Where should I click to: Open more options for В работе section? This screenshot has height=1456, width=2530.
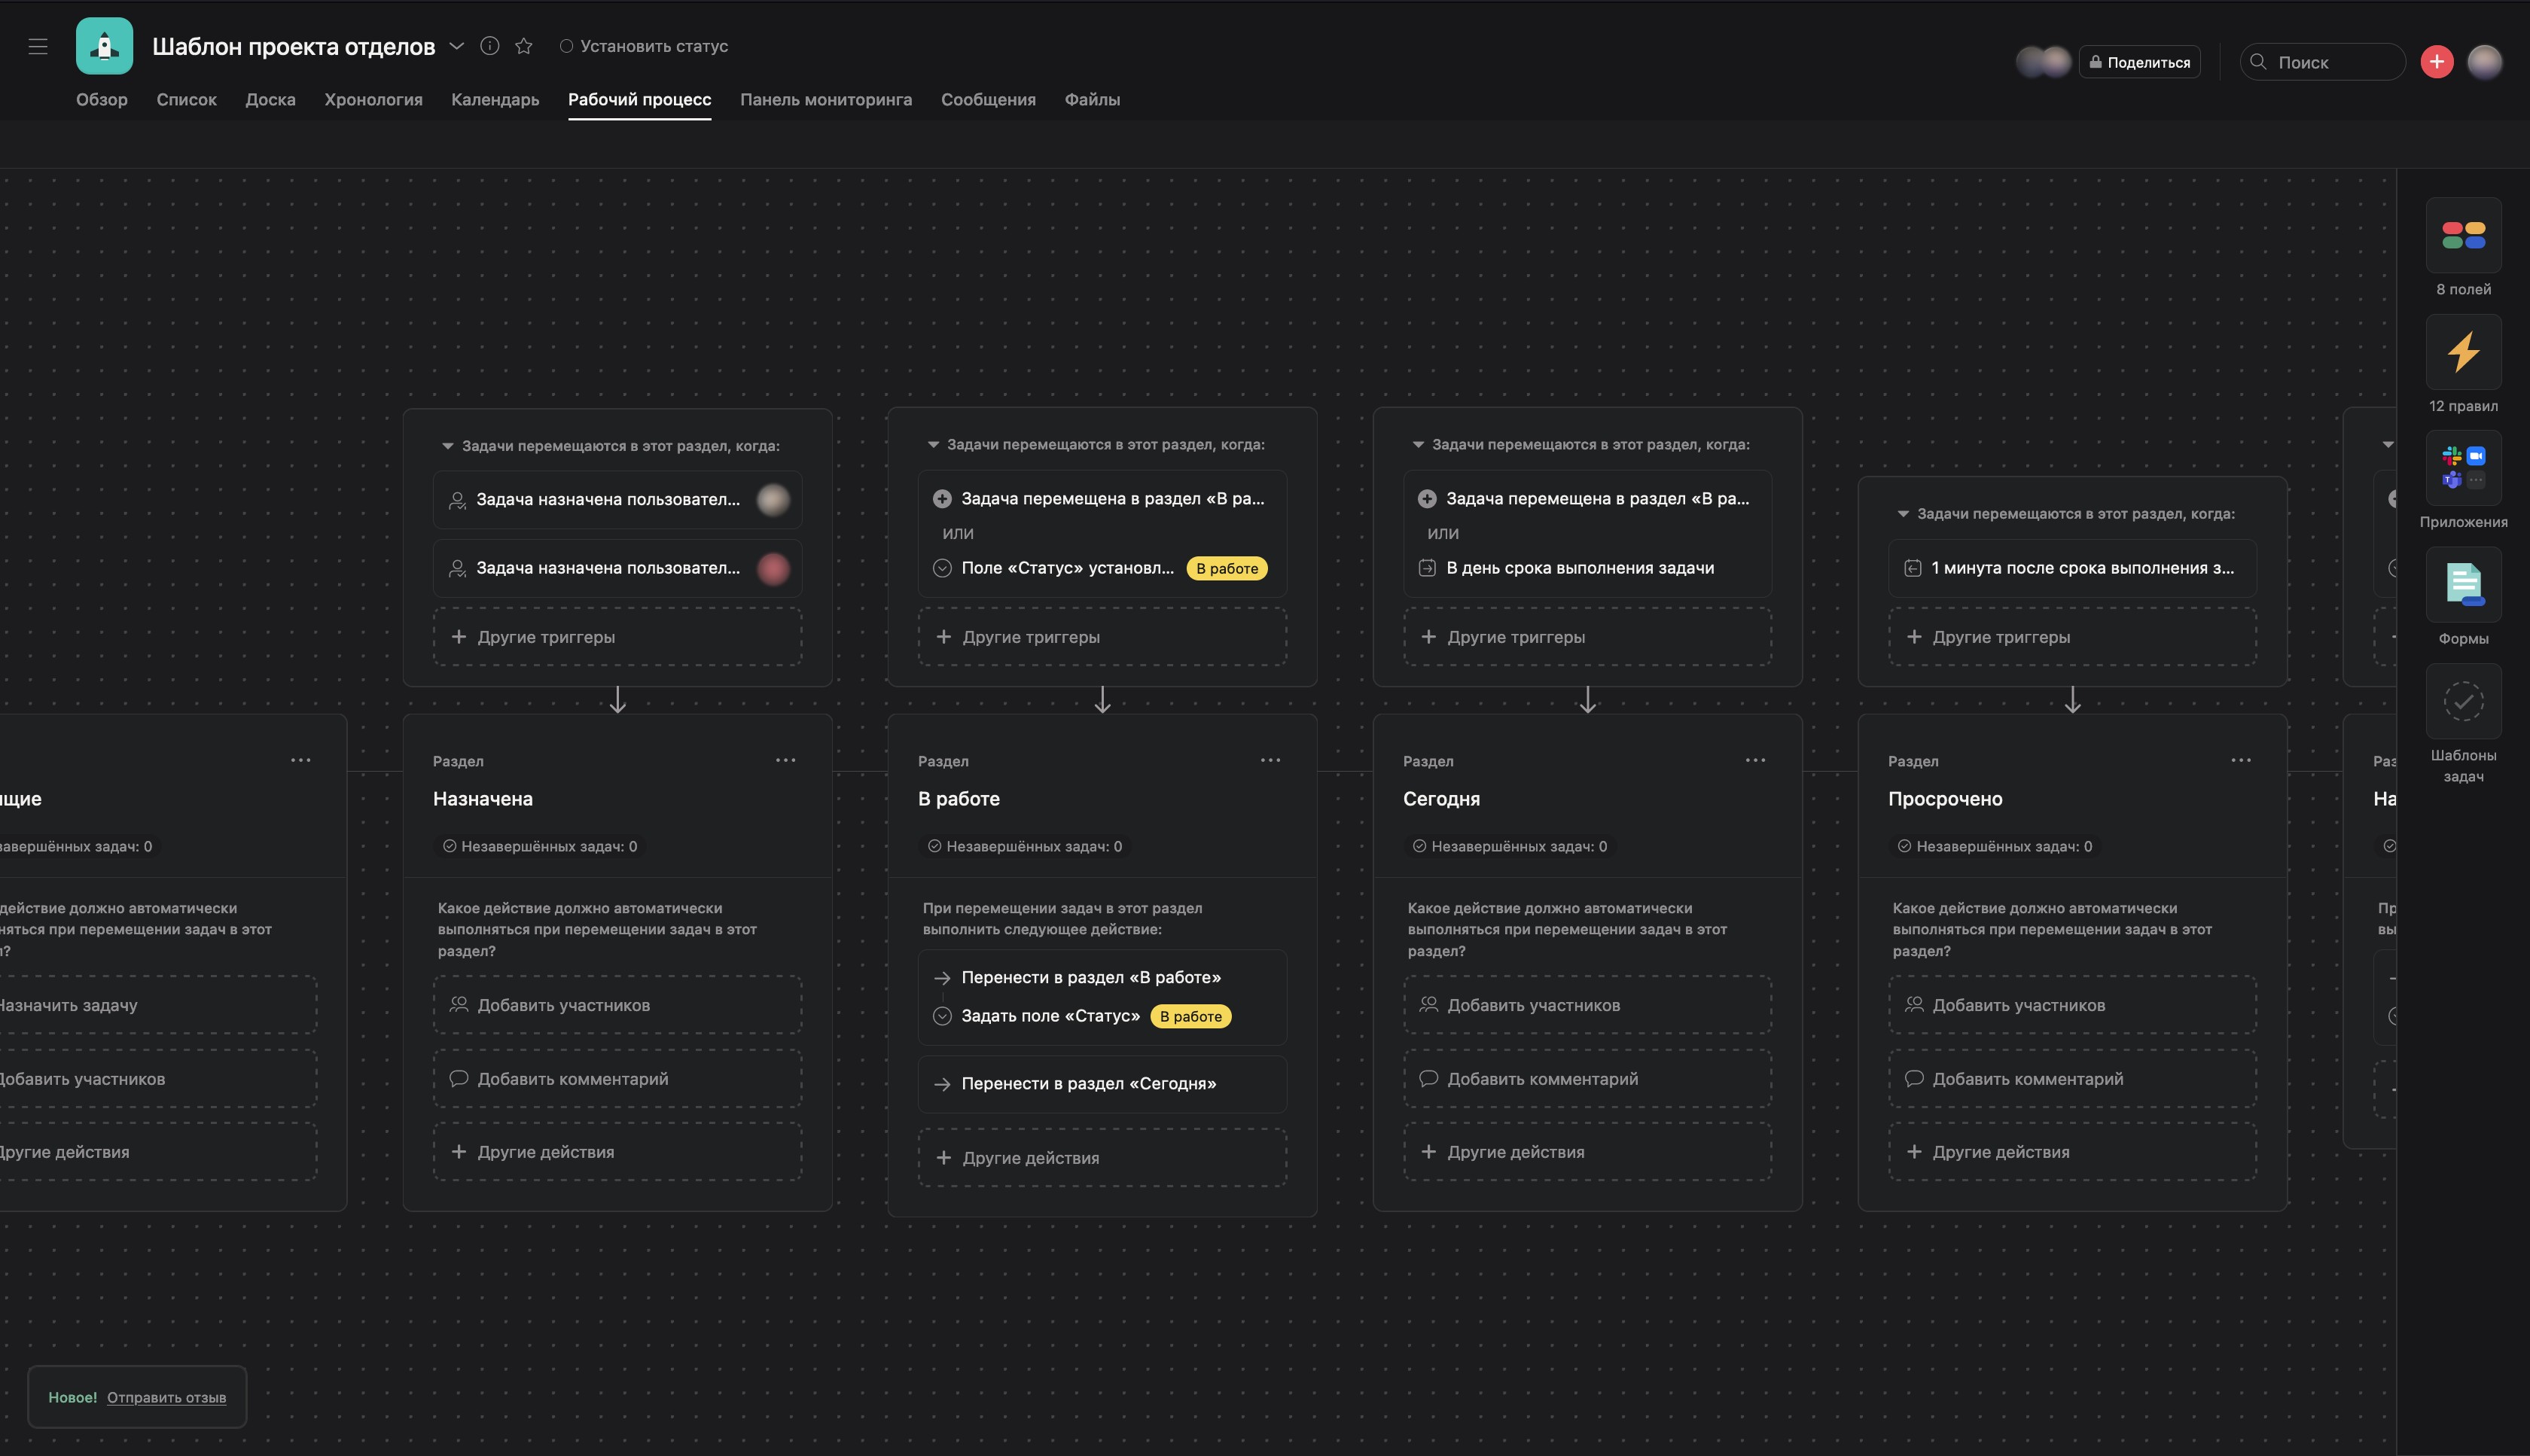coord(1270,760)
